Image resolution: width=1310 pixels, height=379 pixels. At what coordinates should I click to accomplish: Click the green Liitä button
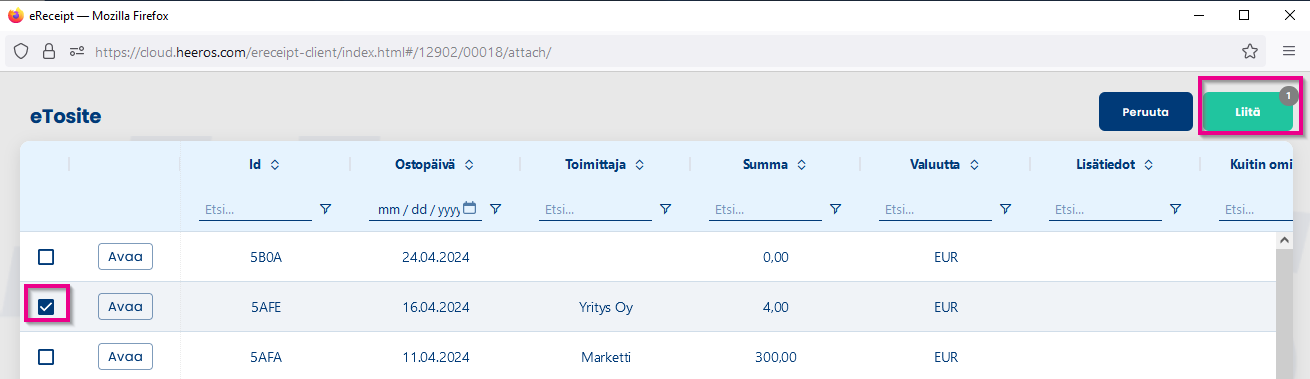[x=1247, y=112]
